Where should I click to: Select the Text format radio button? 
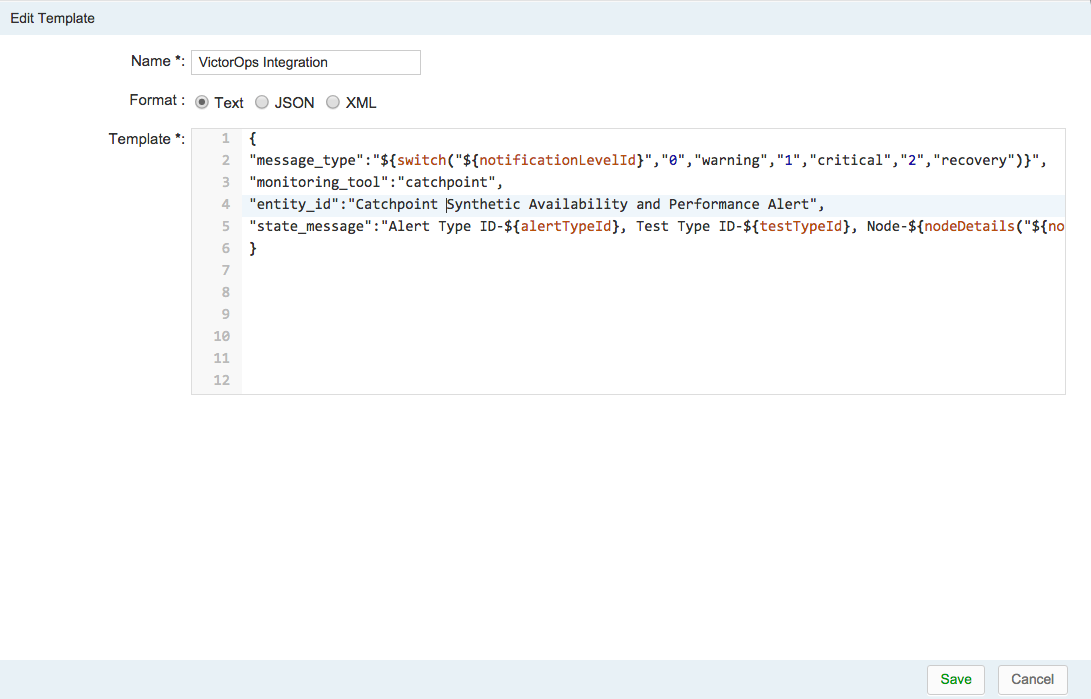point(202,102)
